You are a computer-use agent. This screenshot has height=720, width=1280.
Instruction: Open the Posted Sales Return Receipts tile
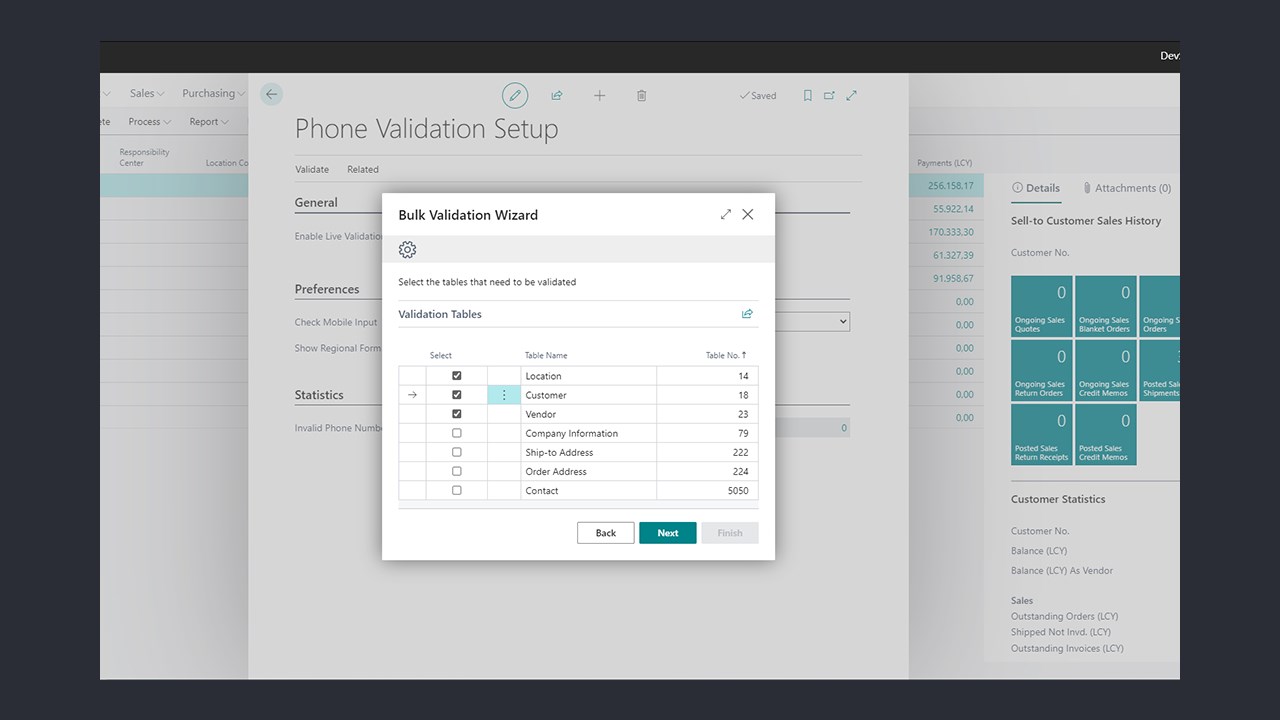point(1042,434)
